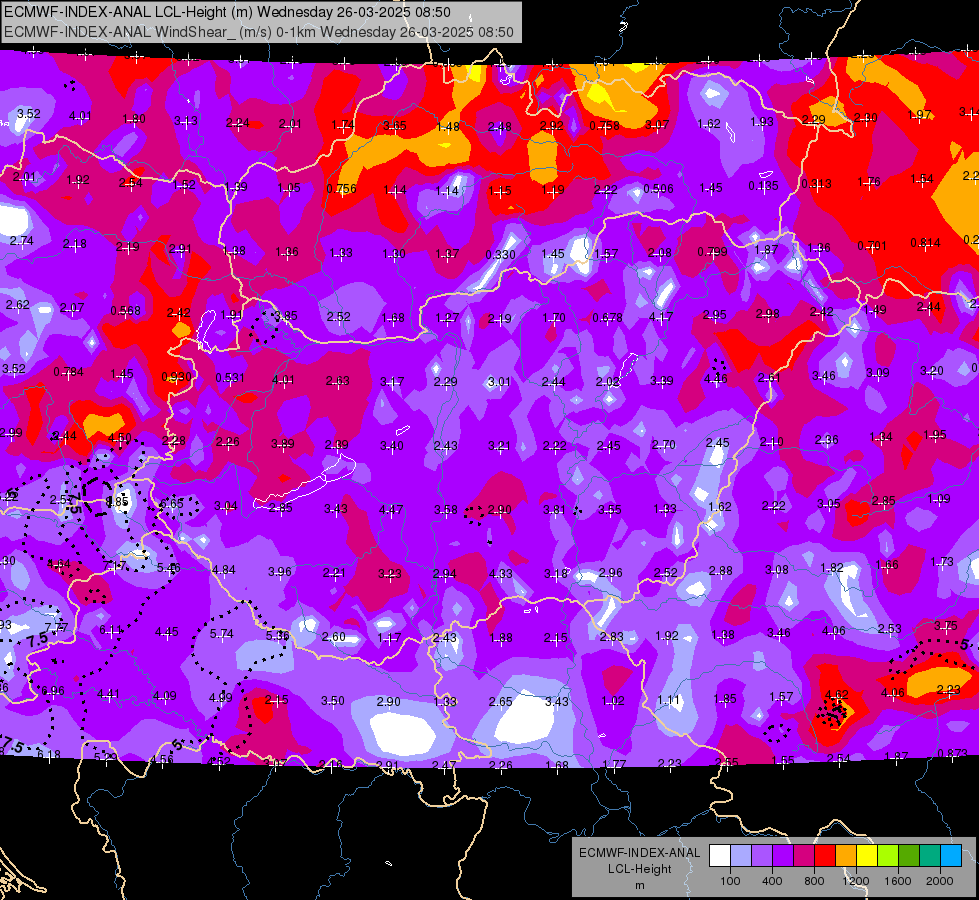Click the grid value 0.531
Image resolution: width=979 pixels, height=900 pixels.
[230, 378]
